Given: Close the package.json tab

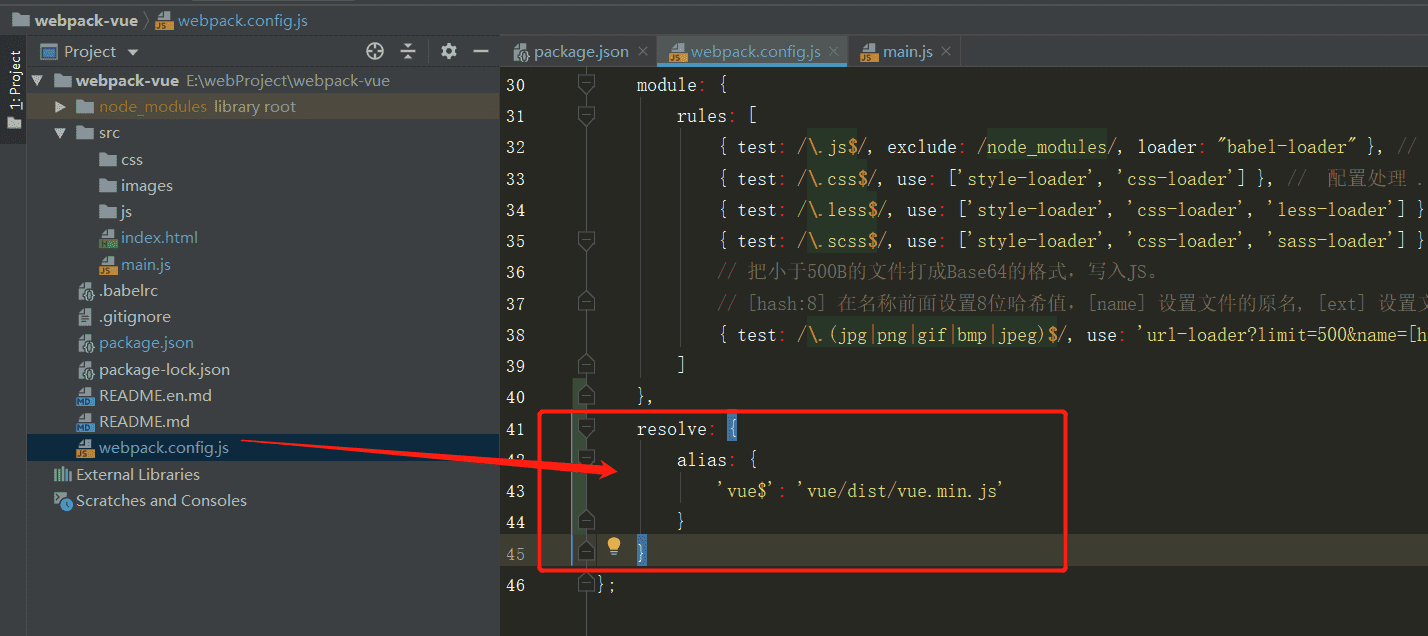Looking at the screenshot, I should pyautogui.click(x=642, y=52).
